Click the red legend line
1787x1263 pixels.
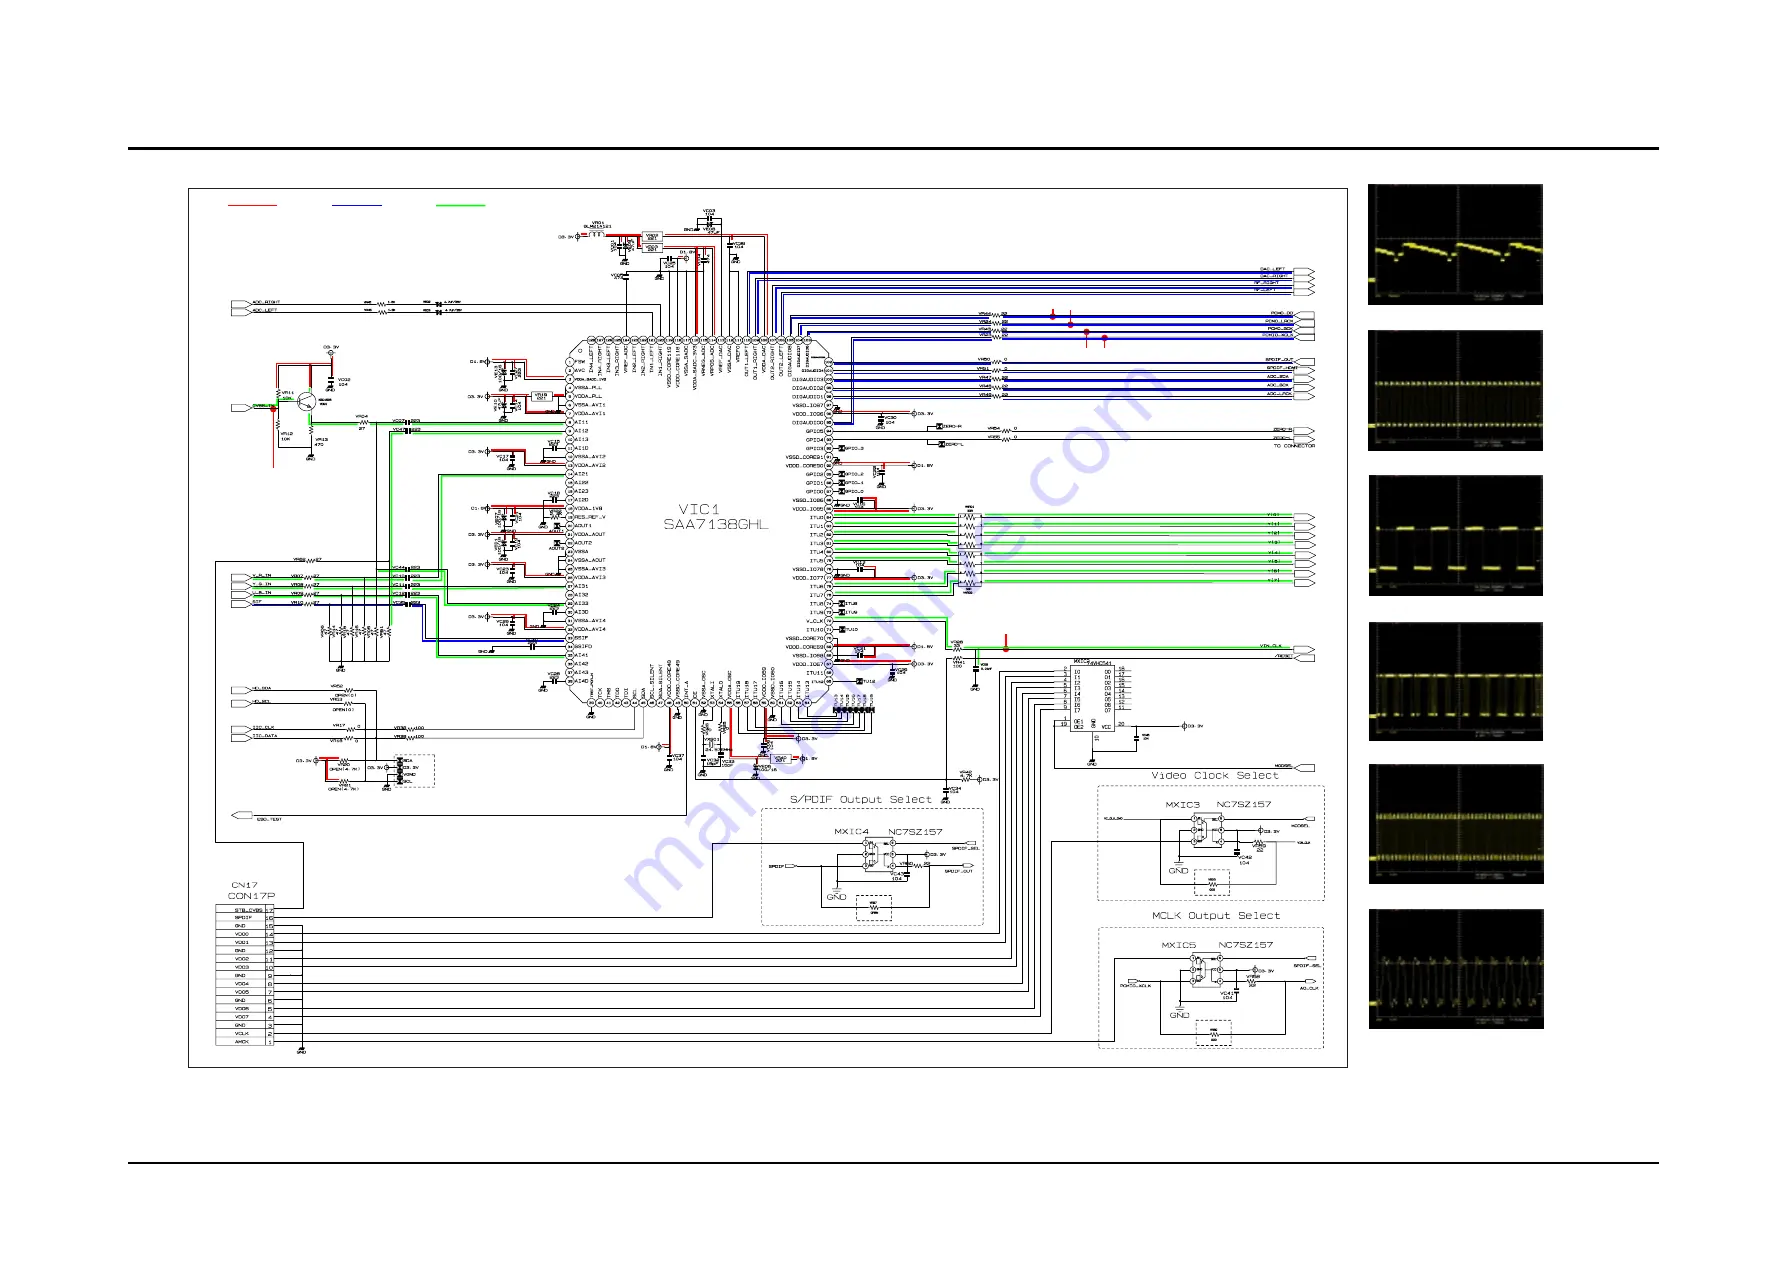click(x=252, y=205)
